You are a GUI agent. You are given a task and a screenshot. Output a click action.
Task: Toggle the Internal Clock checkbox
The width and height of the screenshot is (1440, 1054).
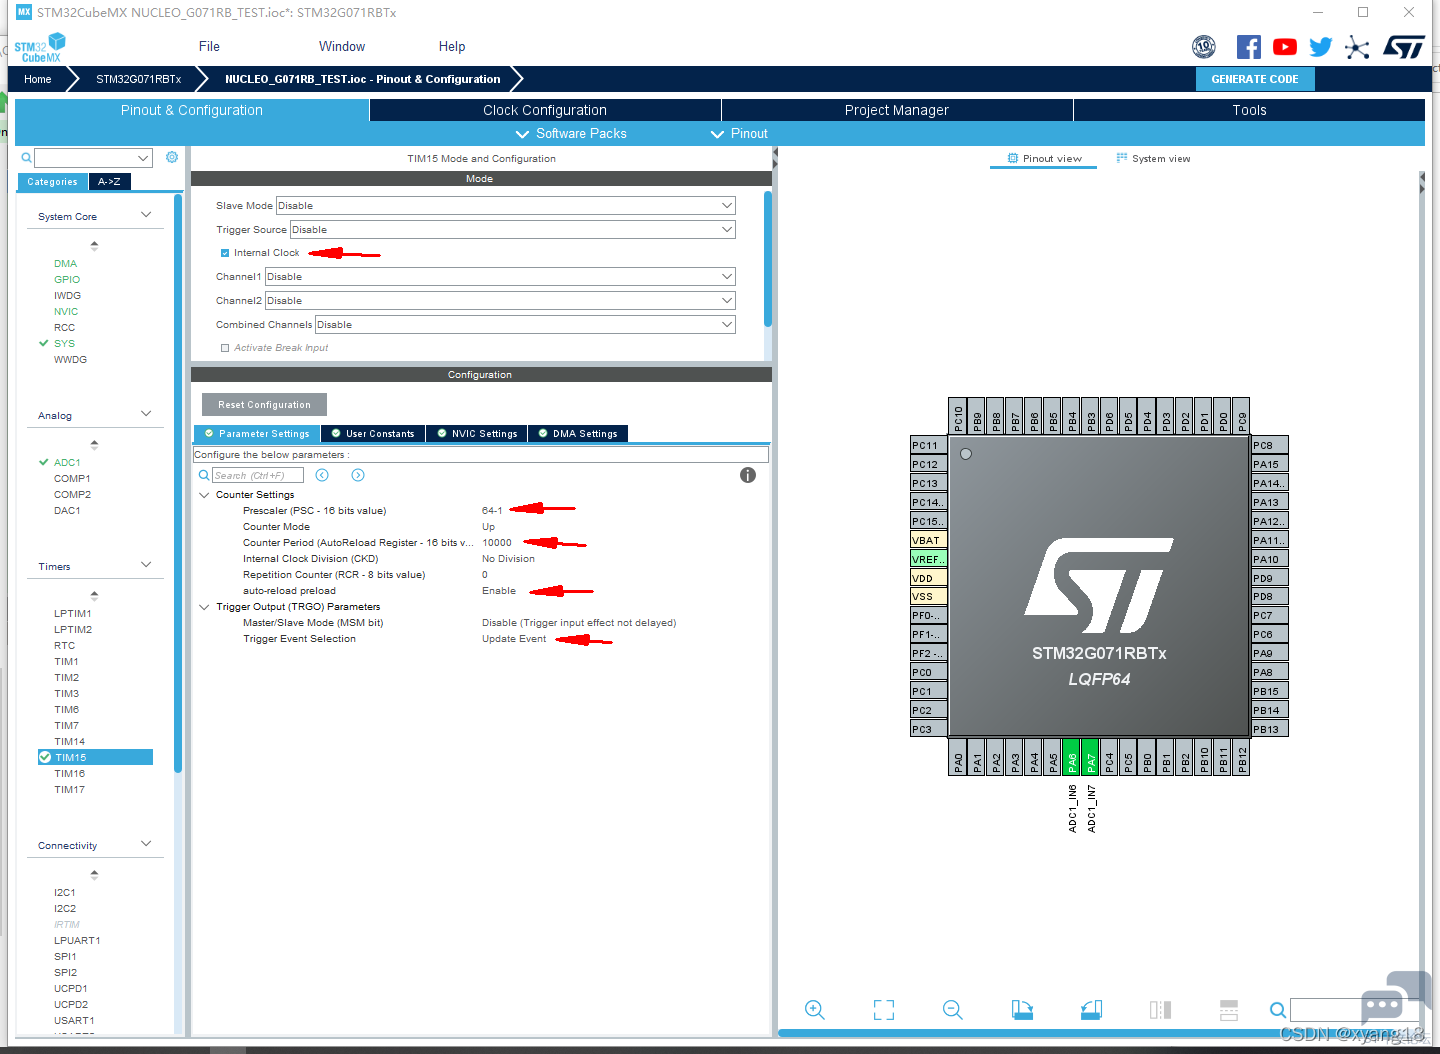pyautogui.click(x=225, y=253)
